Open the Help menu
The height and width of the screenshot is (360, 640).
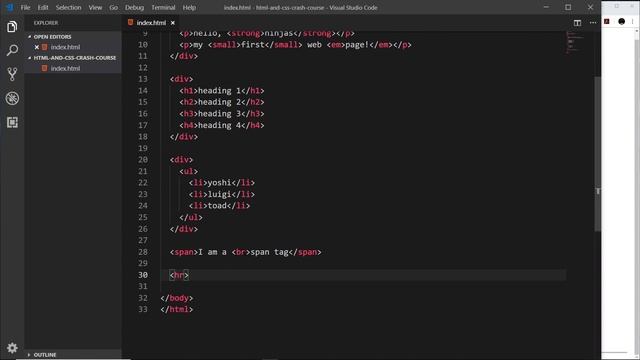coord(189,7)
